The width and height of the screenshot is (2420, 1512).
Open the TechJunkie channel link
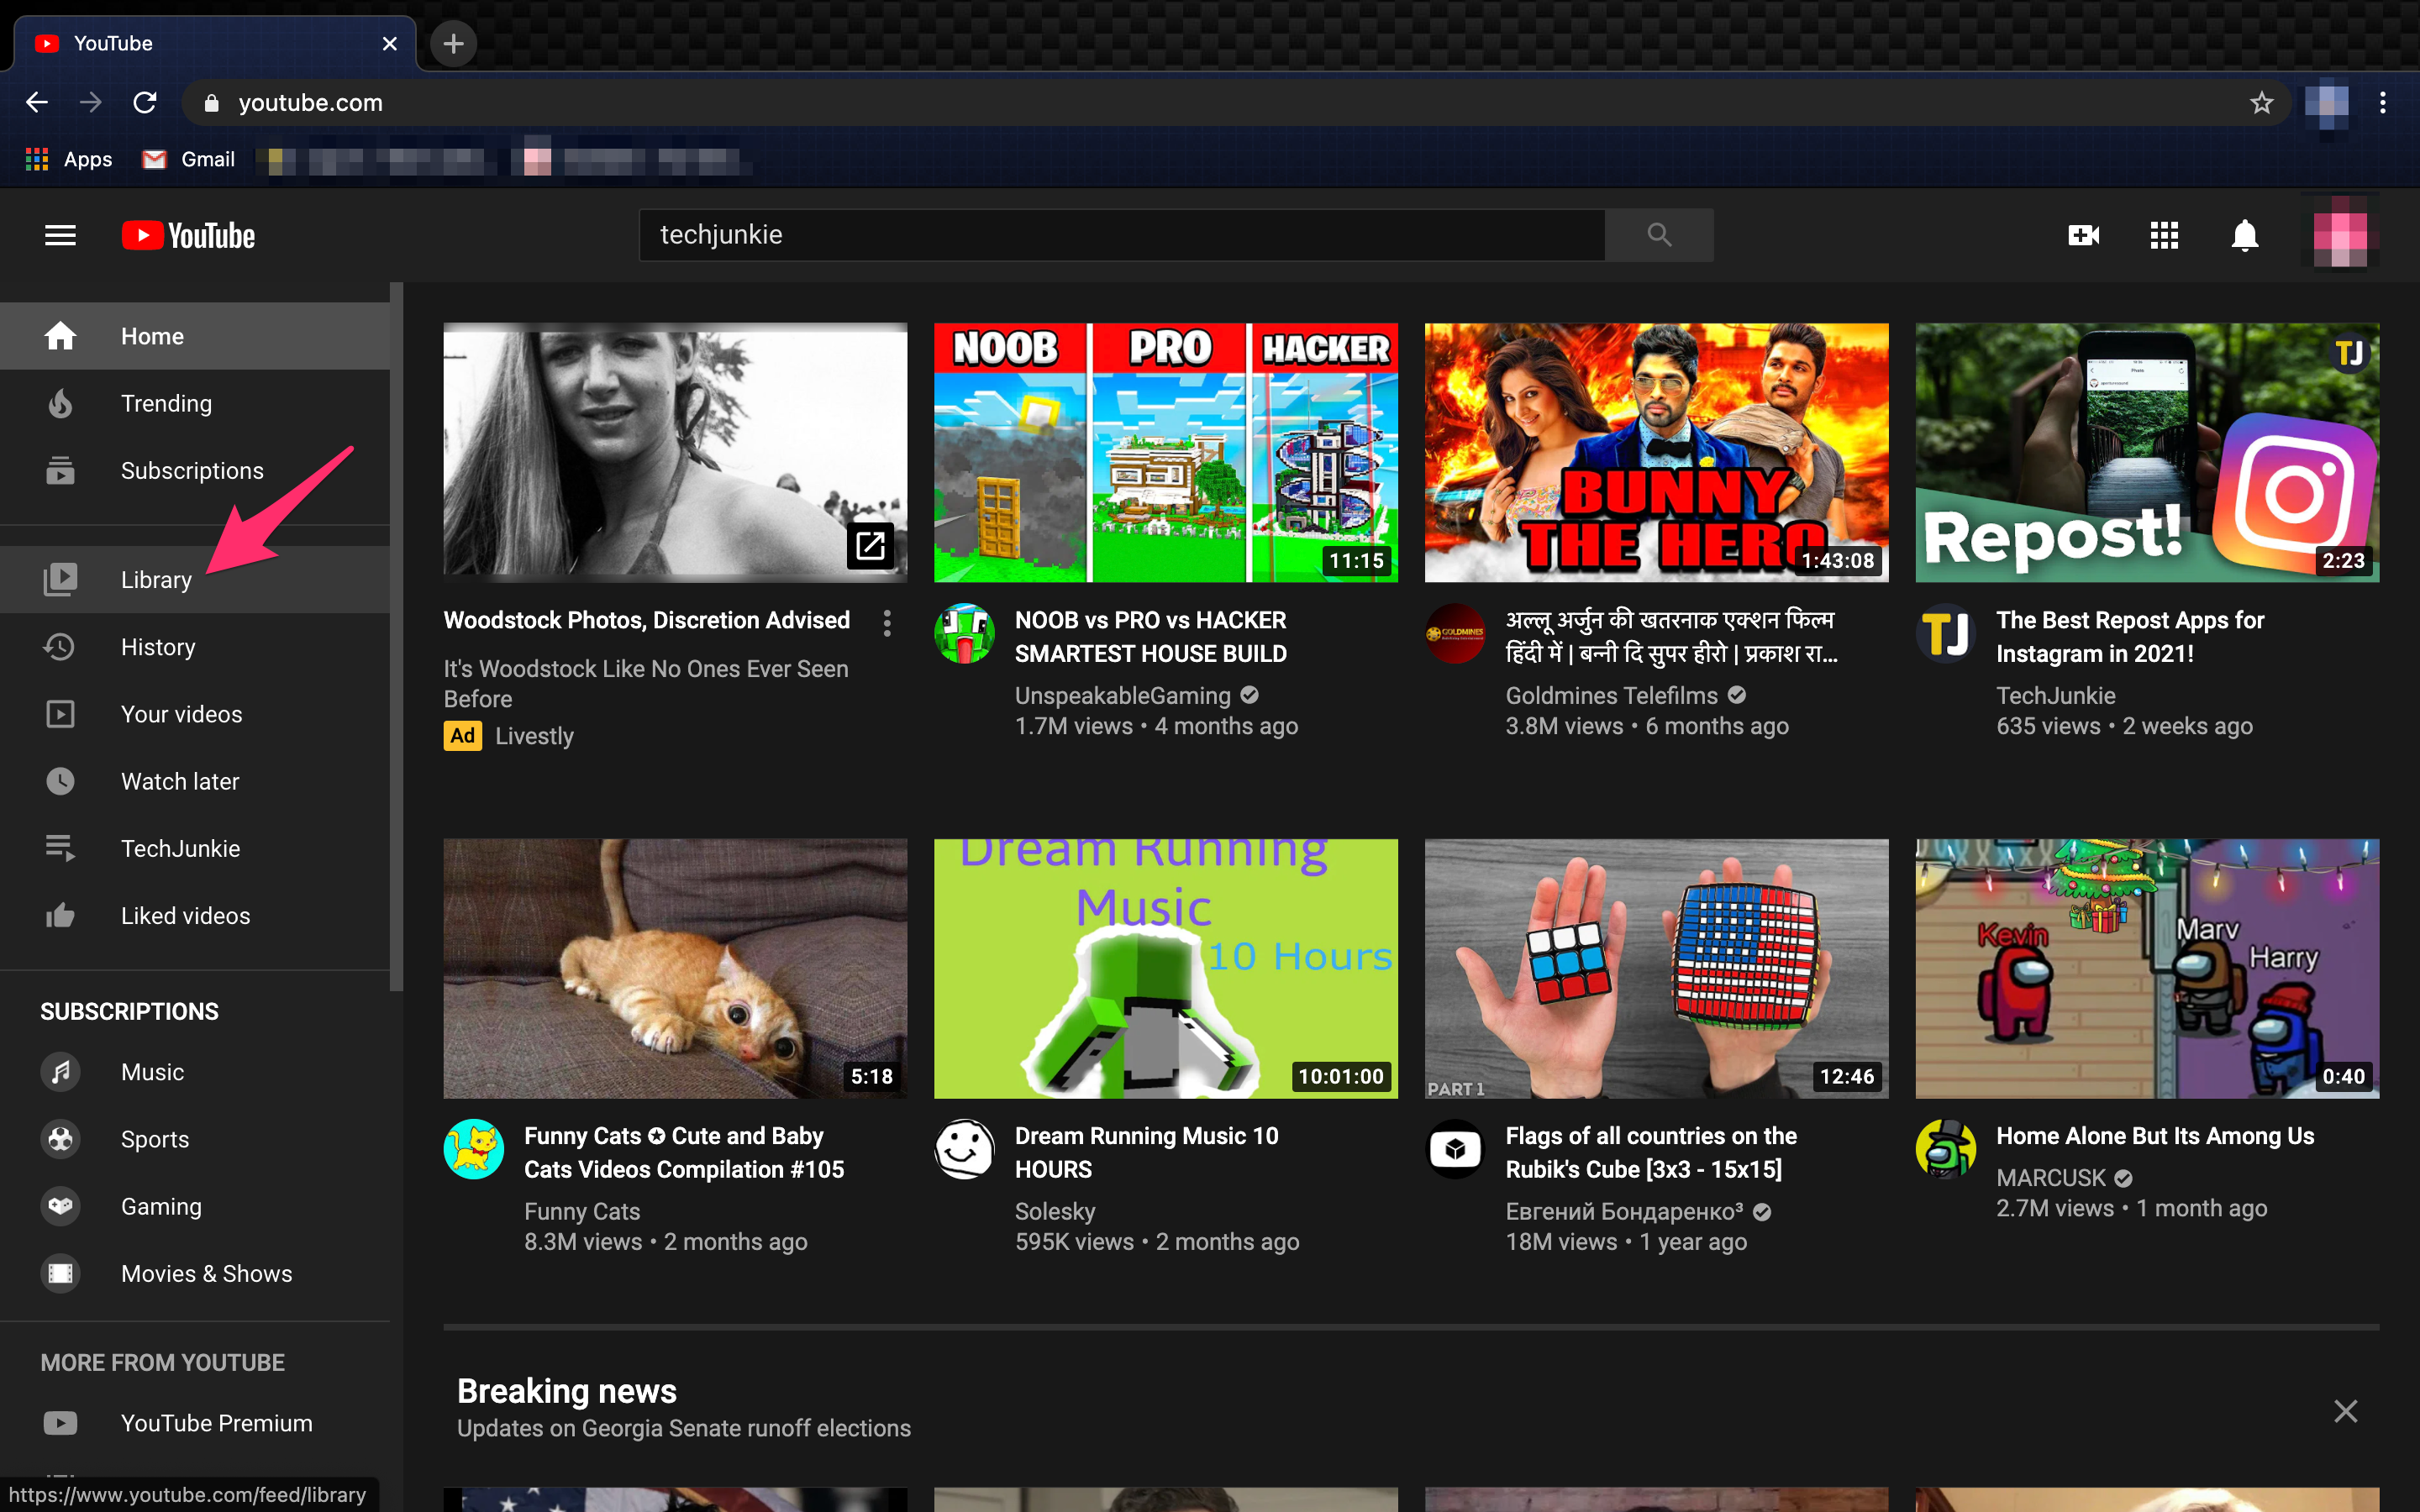point(2055,695)
